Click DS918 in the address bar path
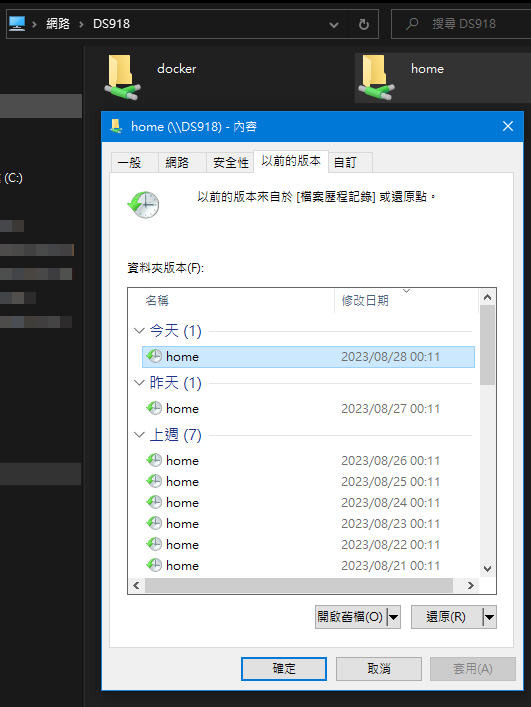 111,23
